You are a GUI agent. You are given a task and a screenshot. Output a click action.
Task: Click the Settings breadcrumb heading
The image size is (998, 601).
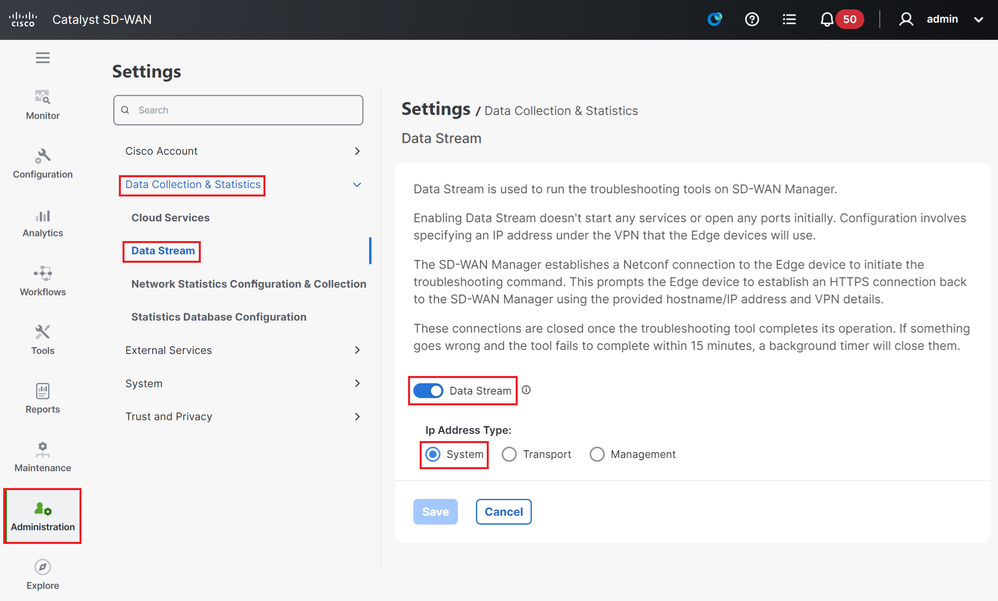pos(436,109)
